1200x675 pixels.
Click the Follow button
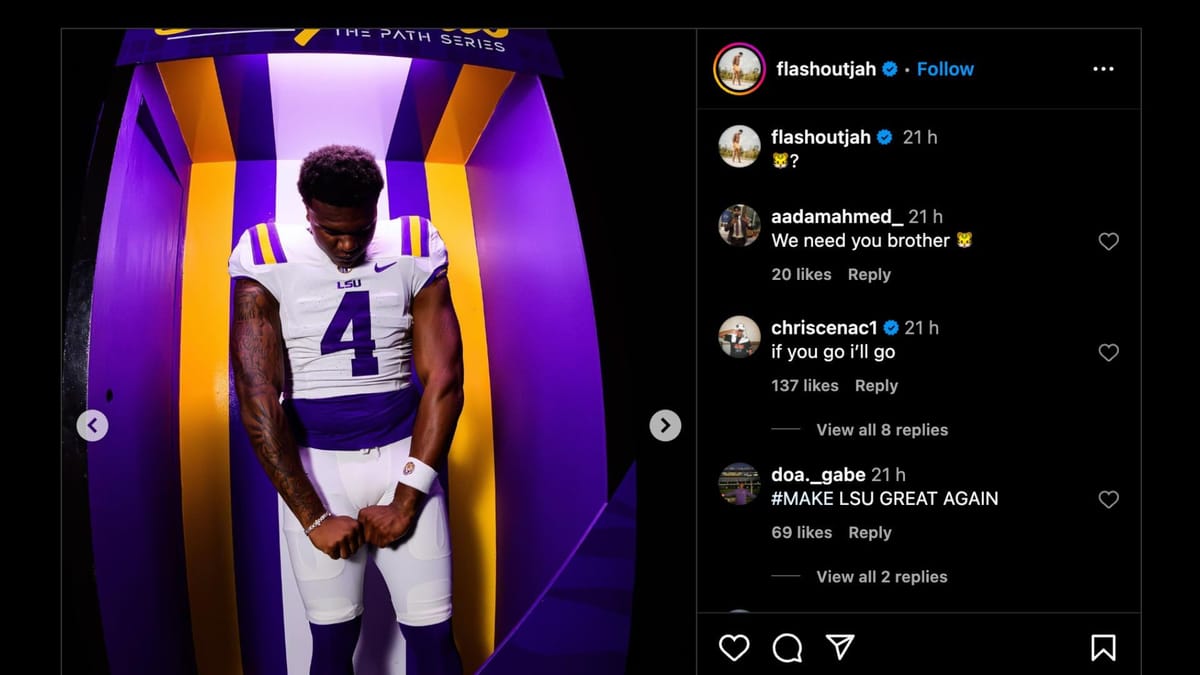(x=945, y=68)
